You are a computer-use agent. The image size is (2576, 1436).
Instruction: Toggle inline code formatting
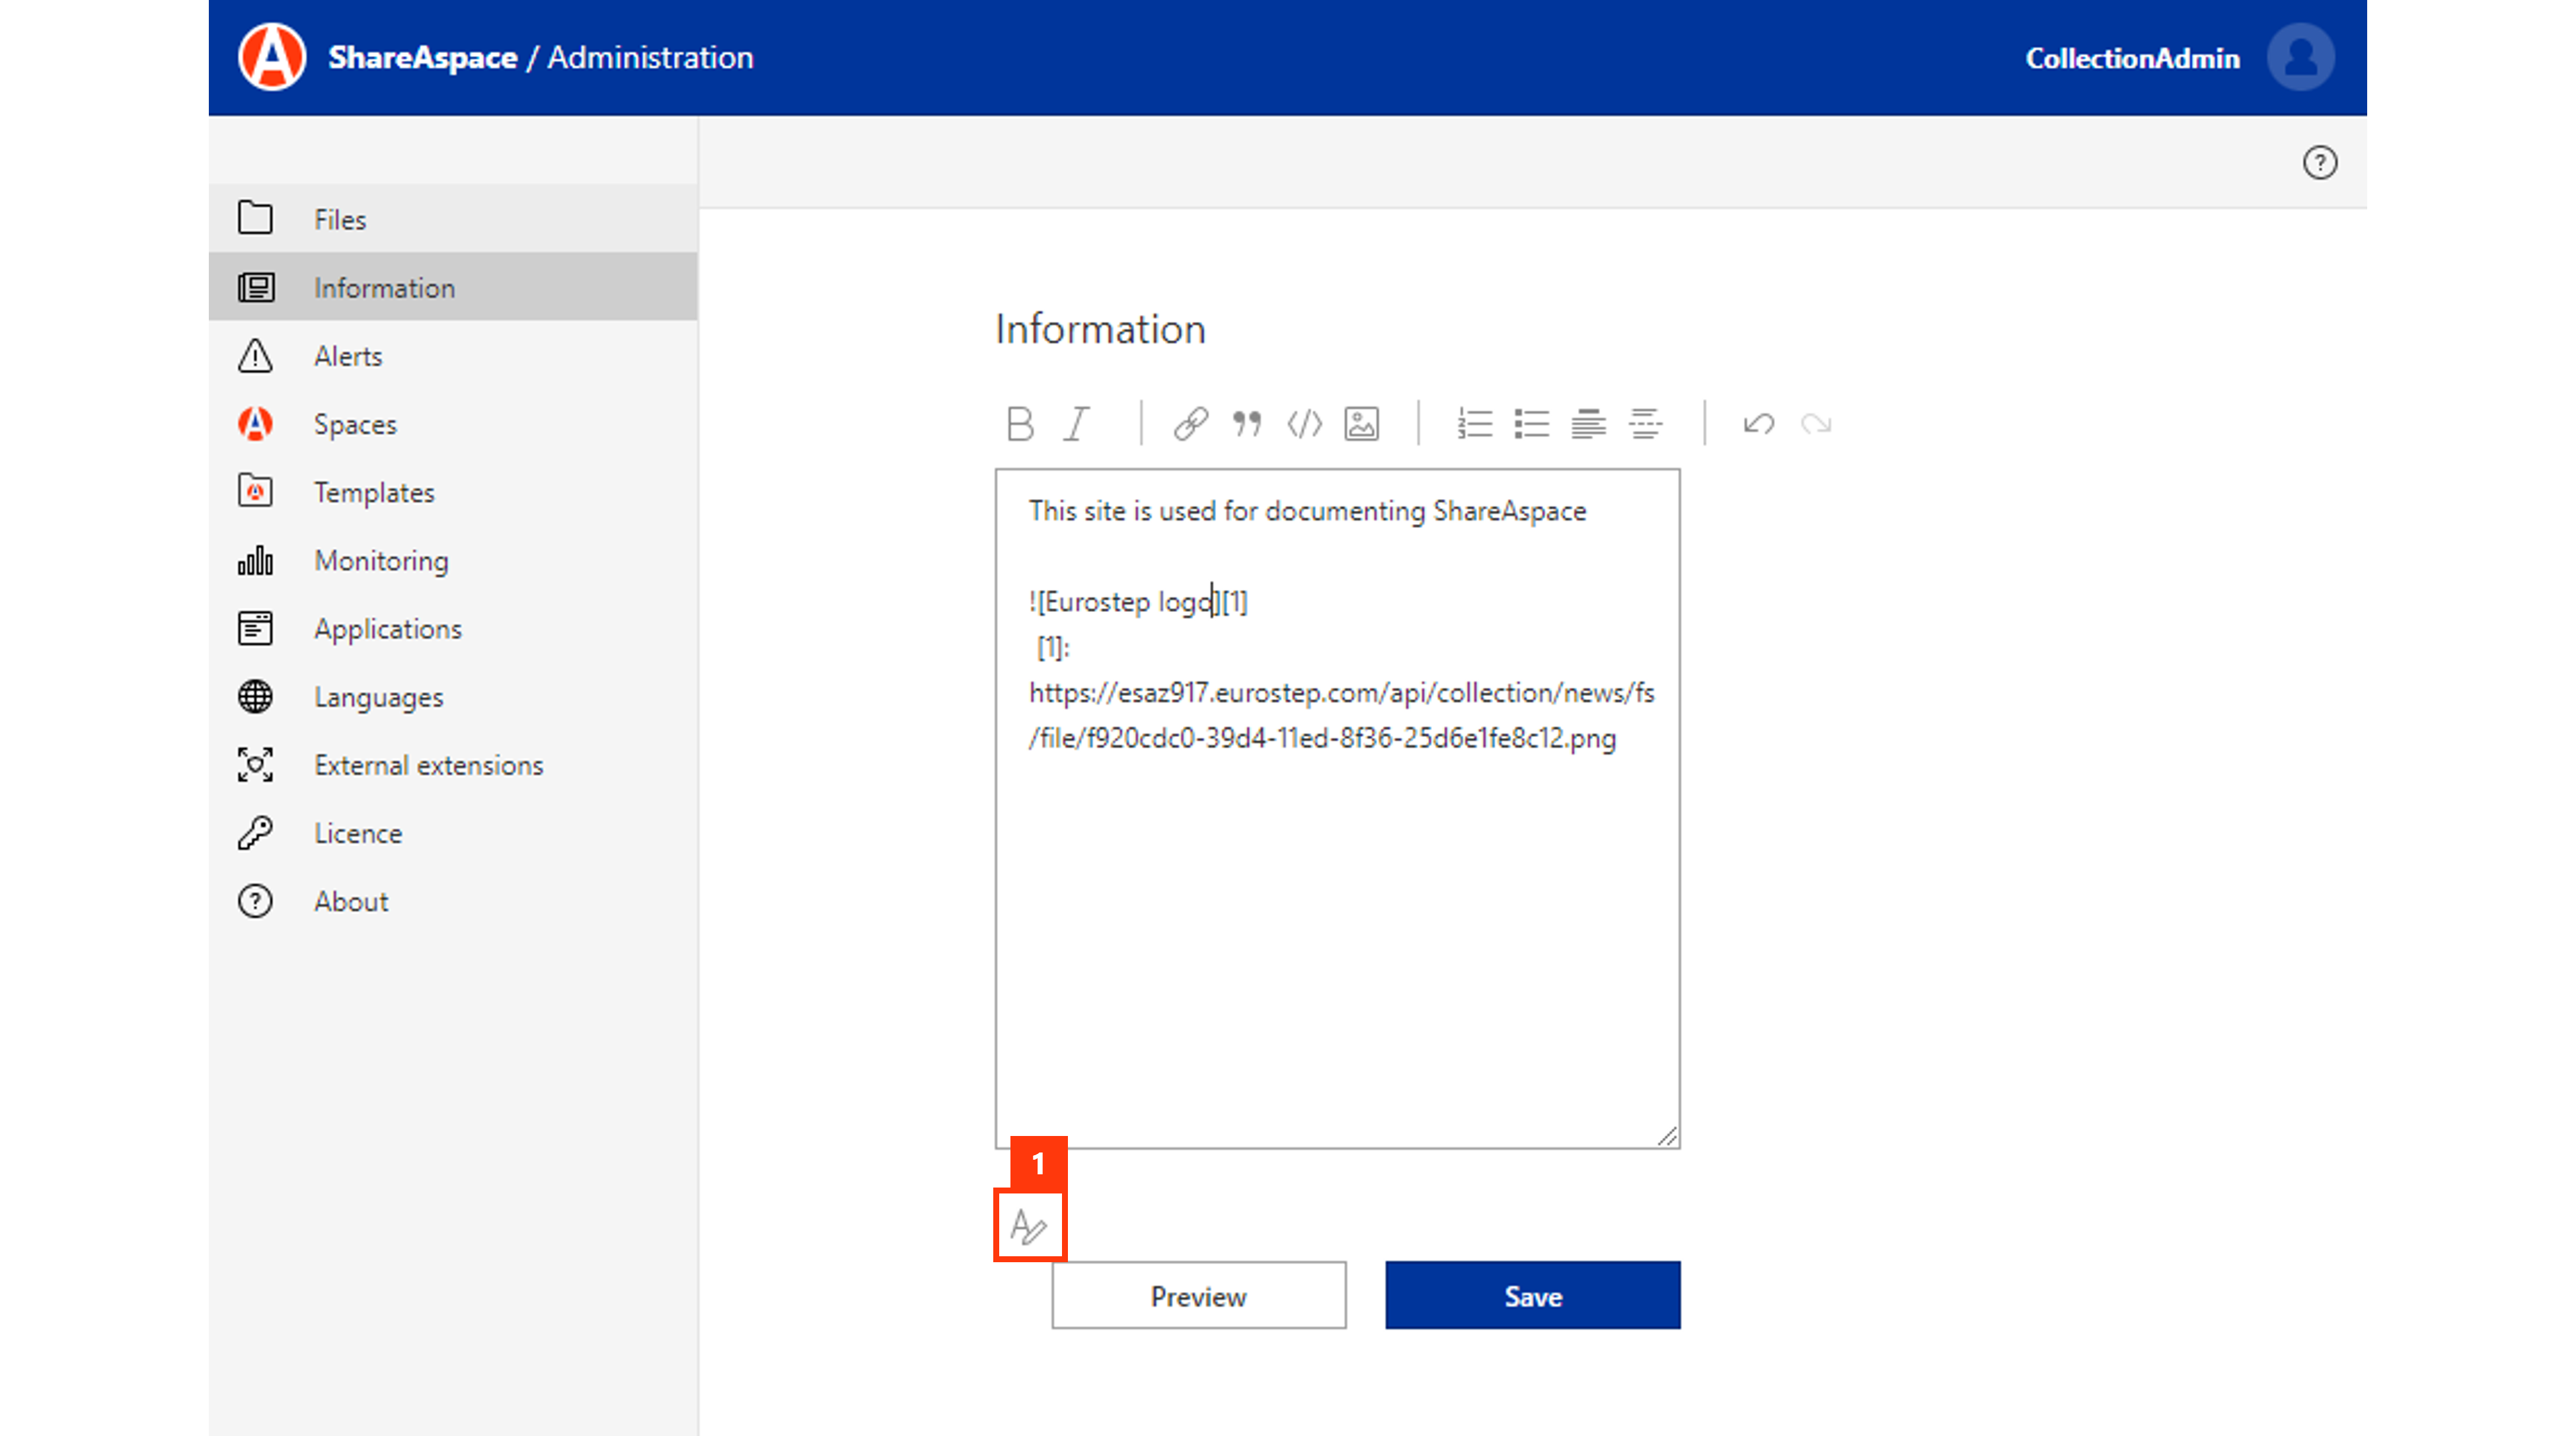pos(1305,424)
